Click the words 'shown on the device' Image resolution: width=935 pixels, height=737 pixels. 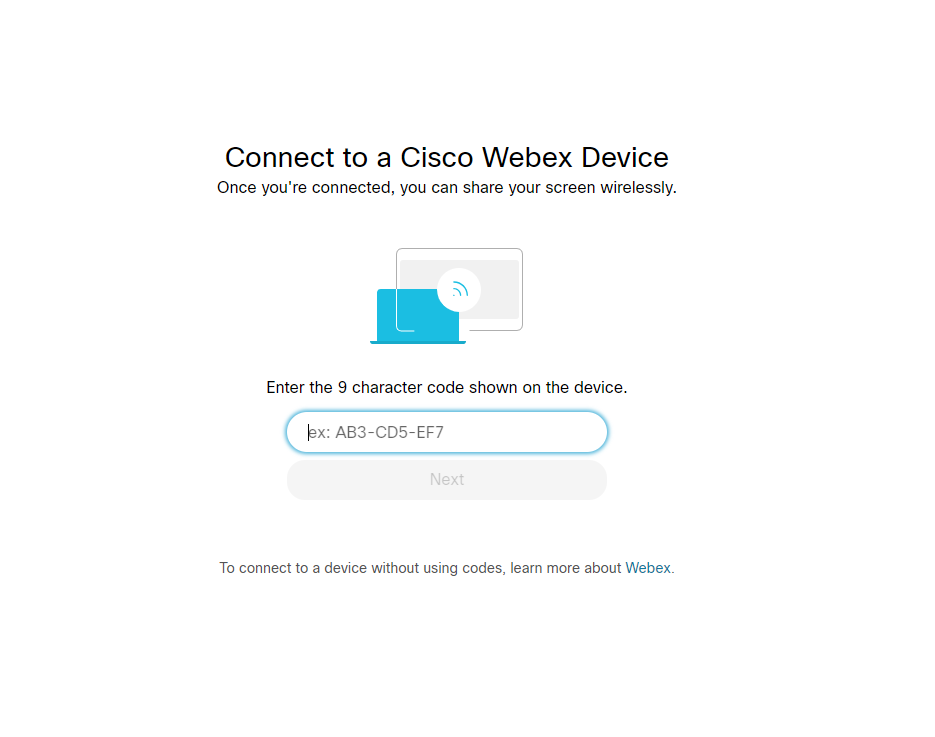548,388
